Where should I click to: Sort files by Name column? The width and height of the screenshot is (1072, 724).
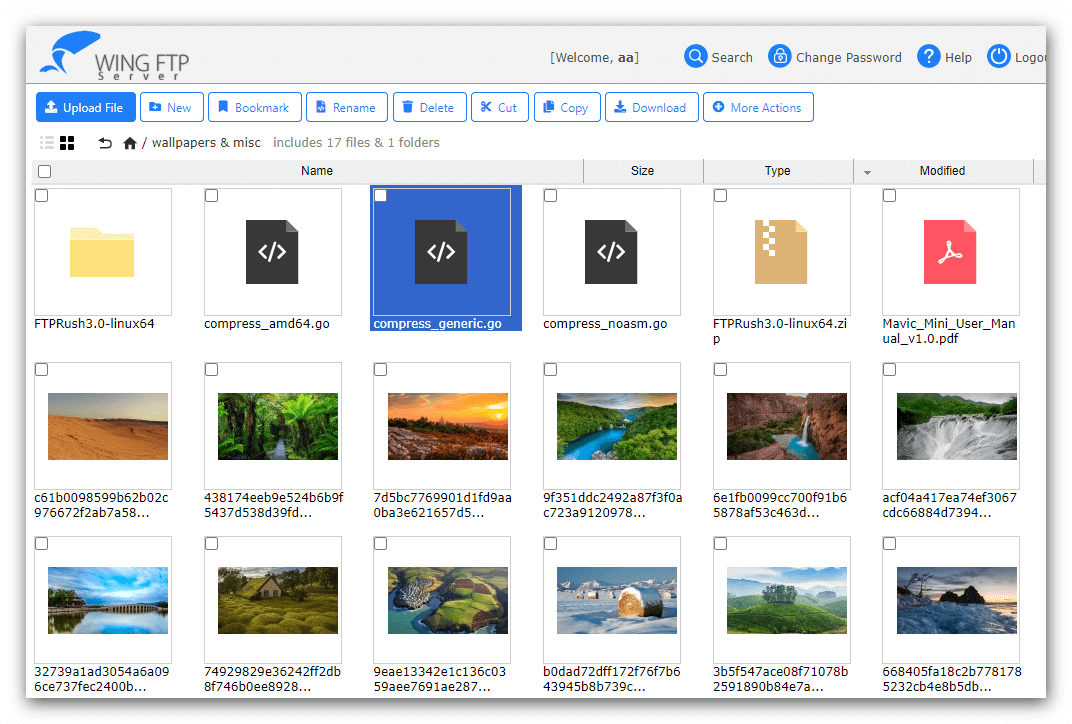pyautogui.click(x=317, y=171)
